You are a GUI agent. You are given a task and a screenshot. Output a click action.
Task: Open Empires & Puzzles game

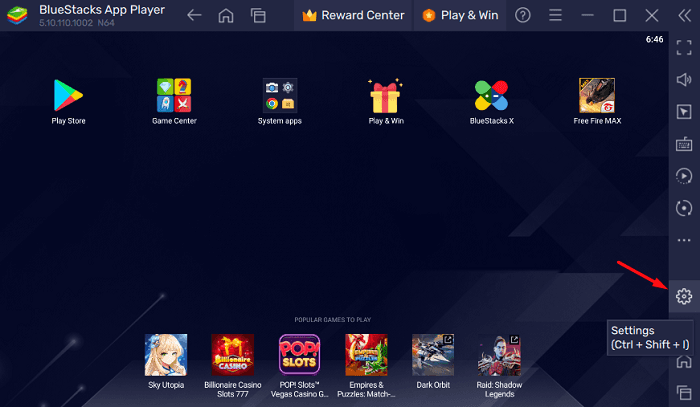tap(366, 355)
